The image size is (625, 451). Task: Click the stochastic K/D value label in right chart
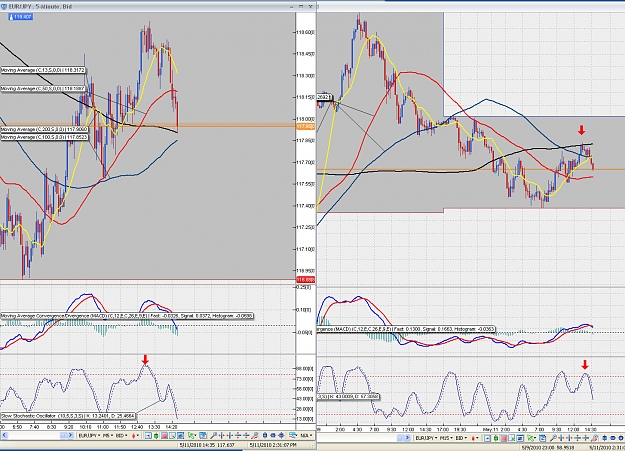[348, 397]
